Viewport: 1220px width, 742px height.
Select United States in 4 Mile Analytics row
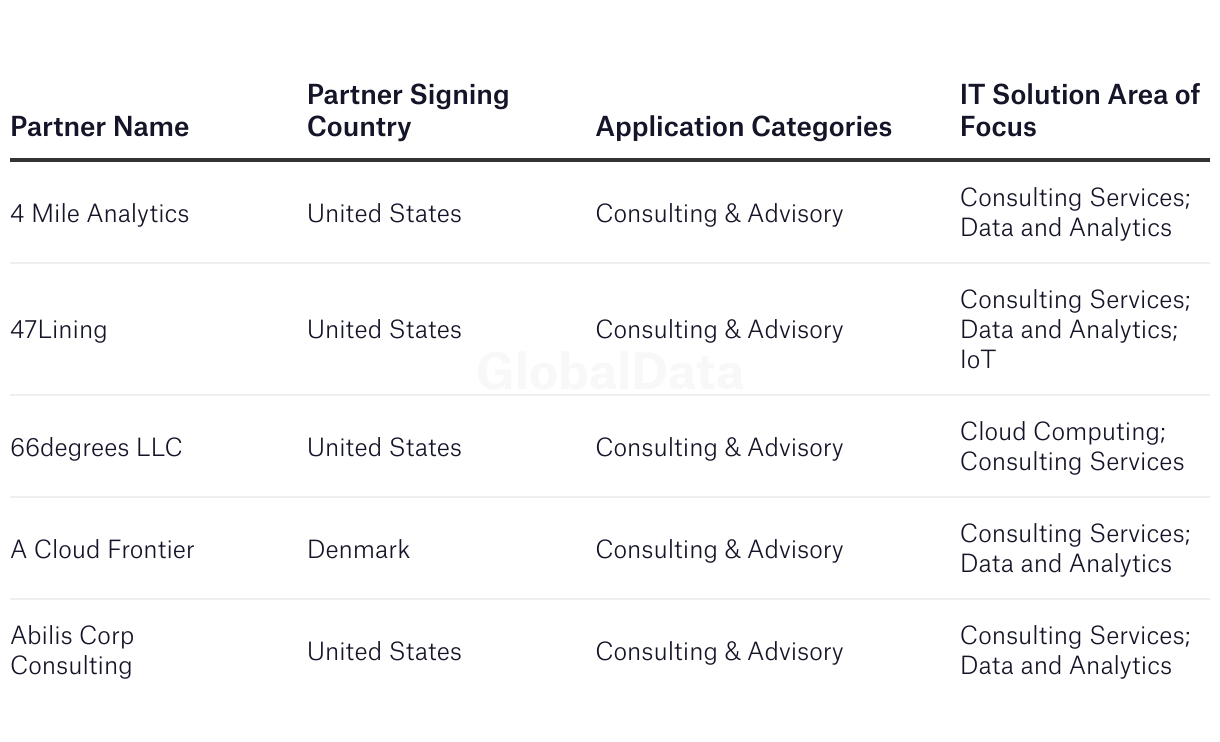pyautogui.click(x=384, y=214)
